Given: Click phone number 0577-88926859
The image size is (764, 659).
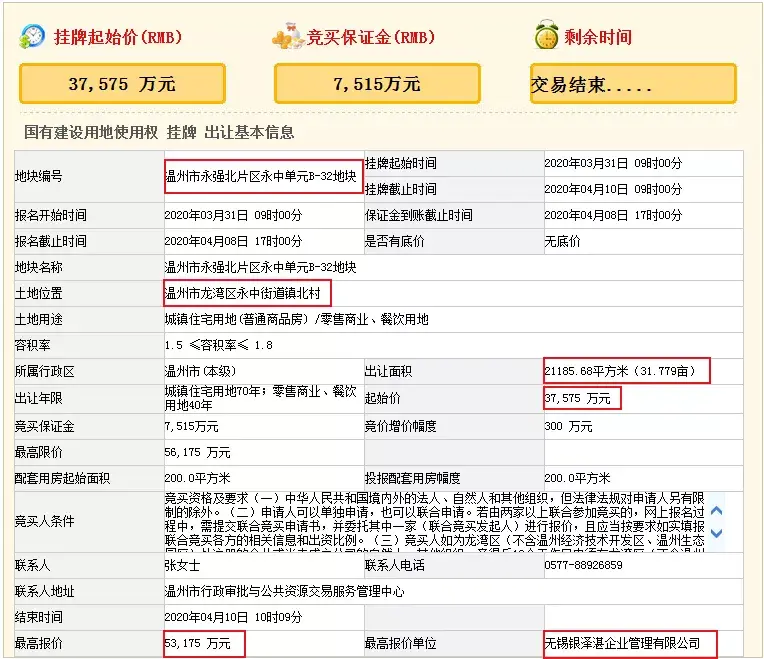Looking at the screenshot, I should click(583, 565).
